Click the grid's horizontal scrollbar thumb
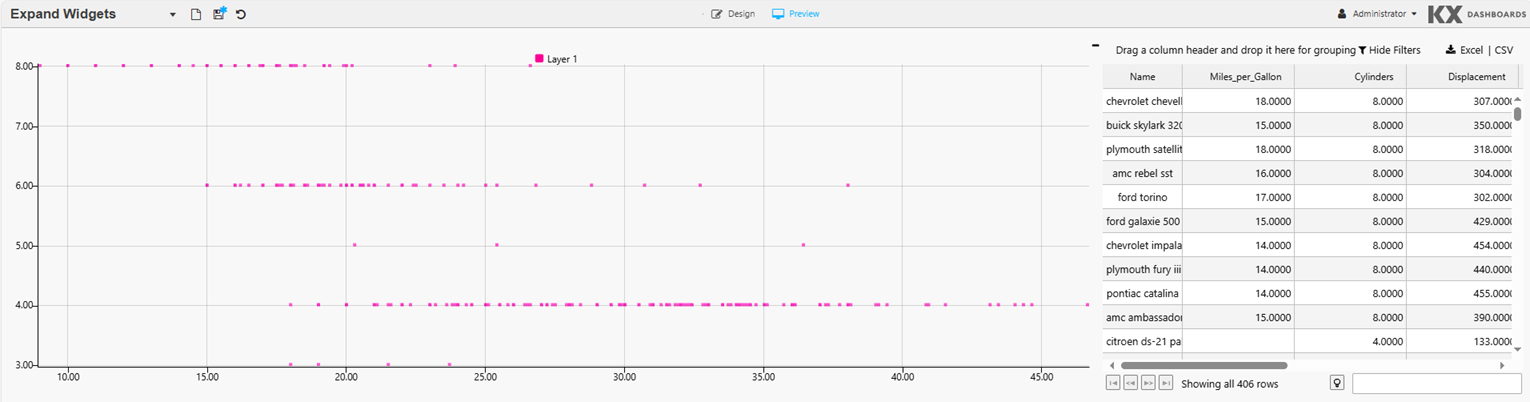1530x402 pixels. pos(1204,366)
